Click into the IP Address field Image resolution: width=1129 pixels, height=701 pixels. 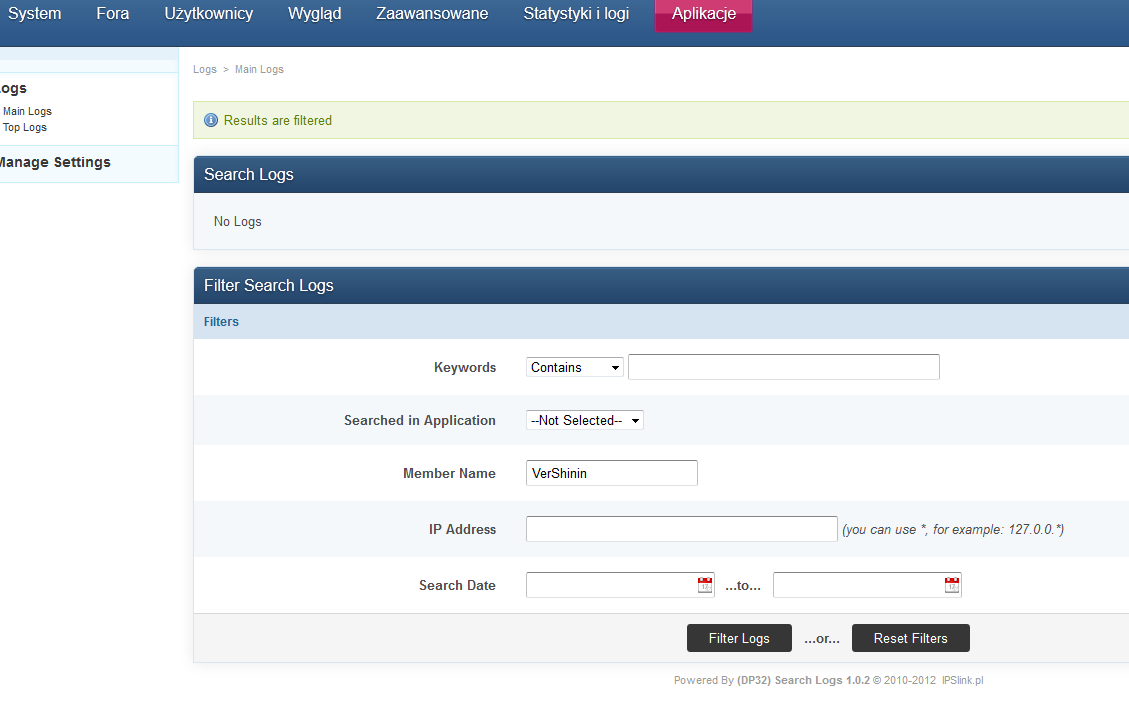pos(681,529)
